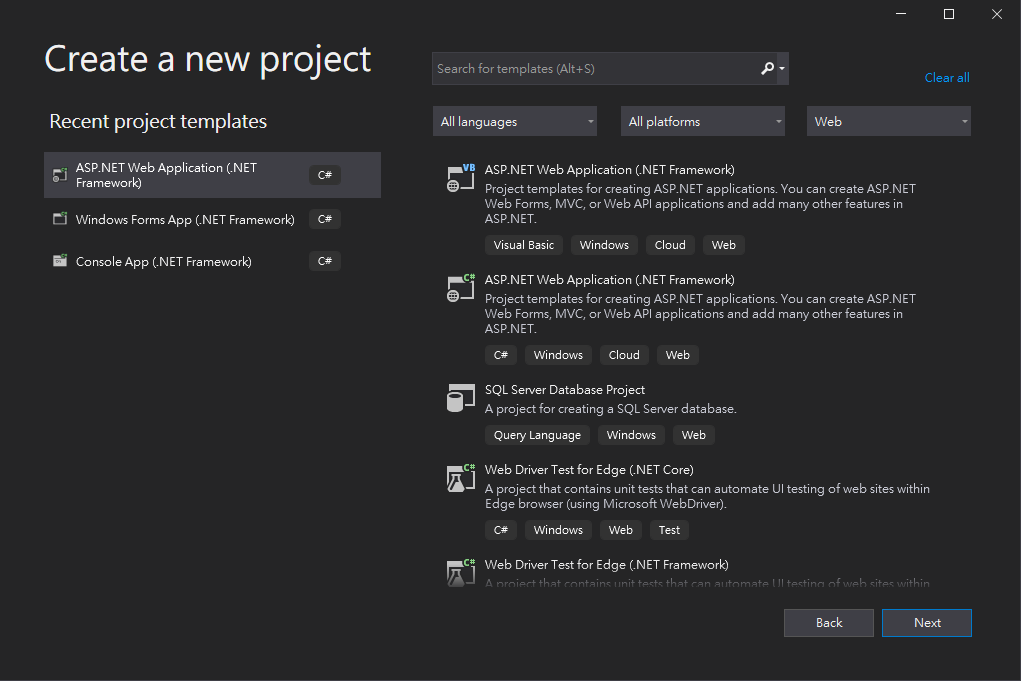Click the search magnifier icon
The height and width of the screenshot is (681, 1021).
(x=768, y=69)
